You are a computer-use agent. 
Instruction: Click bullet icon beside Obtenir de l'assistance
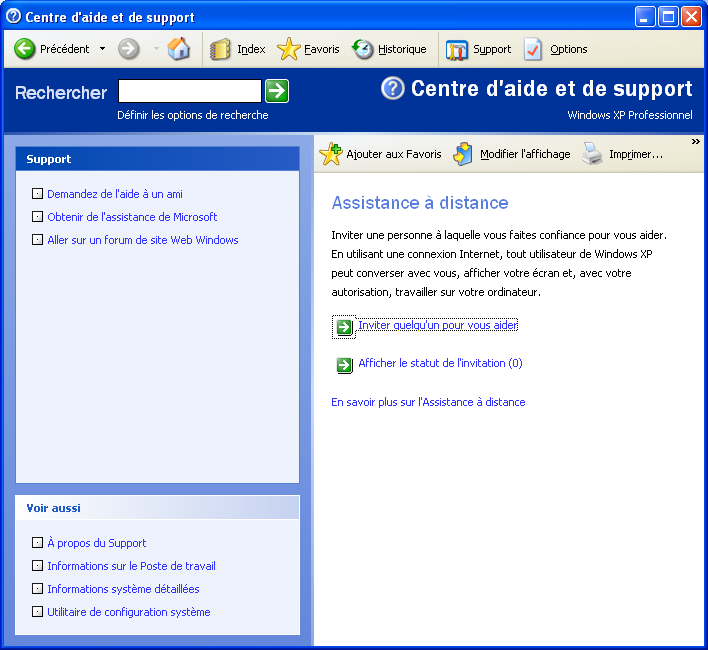point(37,217)
